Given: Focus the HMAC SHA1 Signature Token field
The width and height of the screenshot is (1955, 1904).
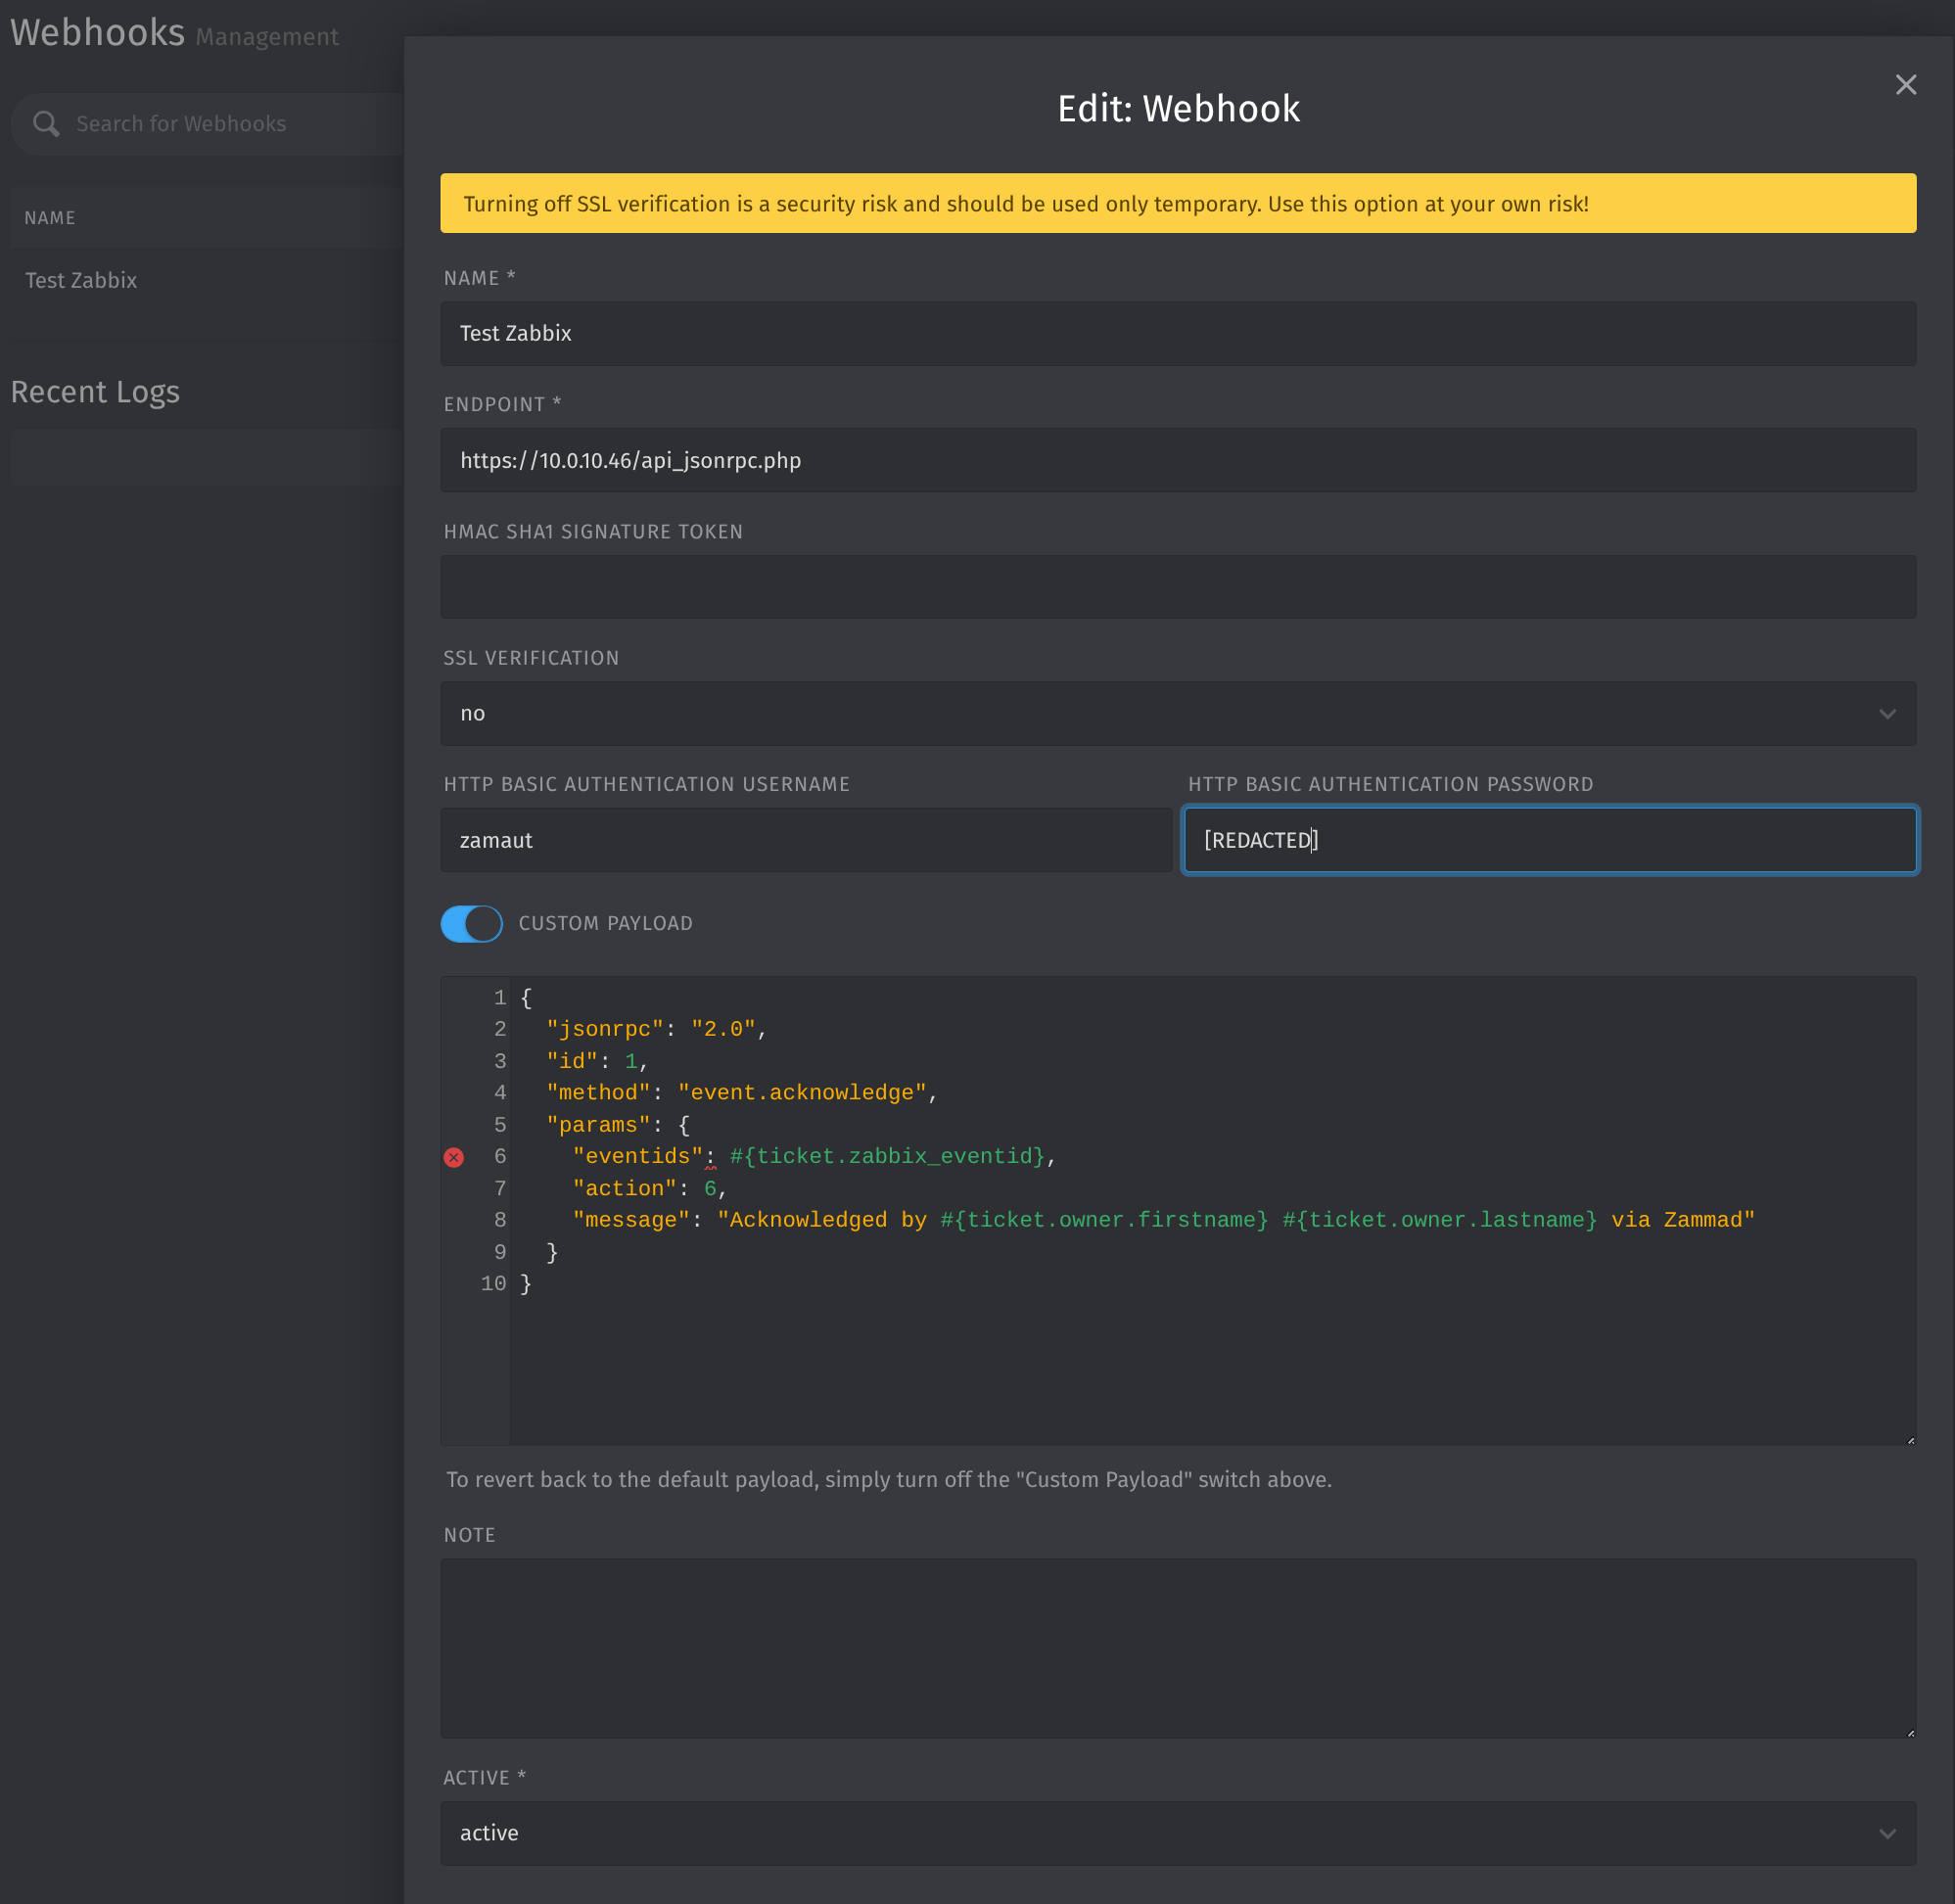Looking at the screenshot, I should 1177,587.
